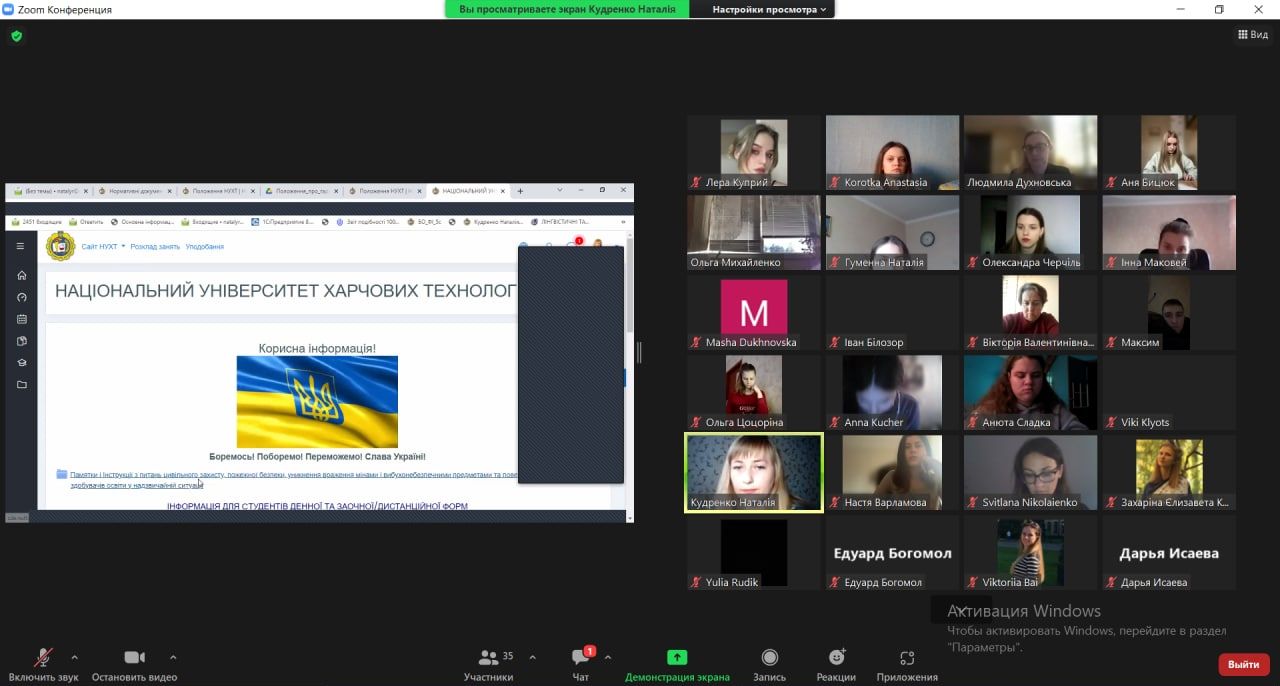Stop camera with Остановить видео icon
The height and width of the screenshot is (686, 1280).
tap(134, 665)
